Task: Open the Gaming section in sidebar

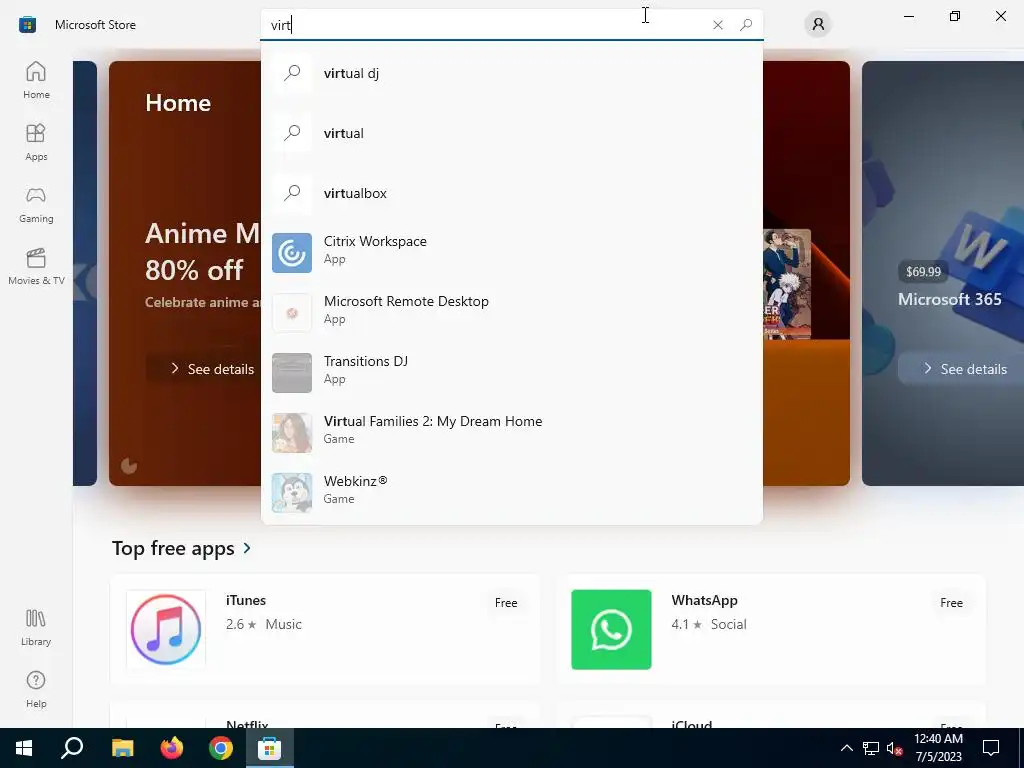Action: [36, 204]
